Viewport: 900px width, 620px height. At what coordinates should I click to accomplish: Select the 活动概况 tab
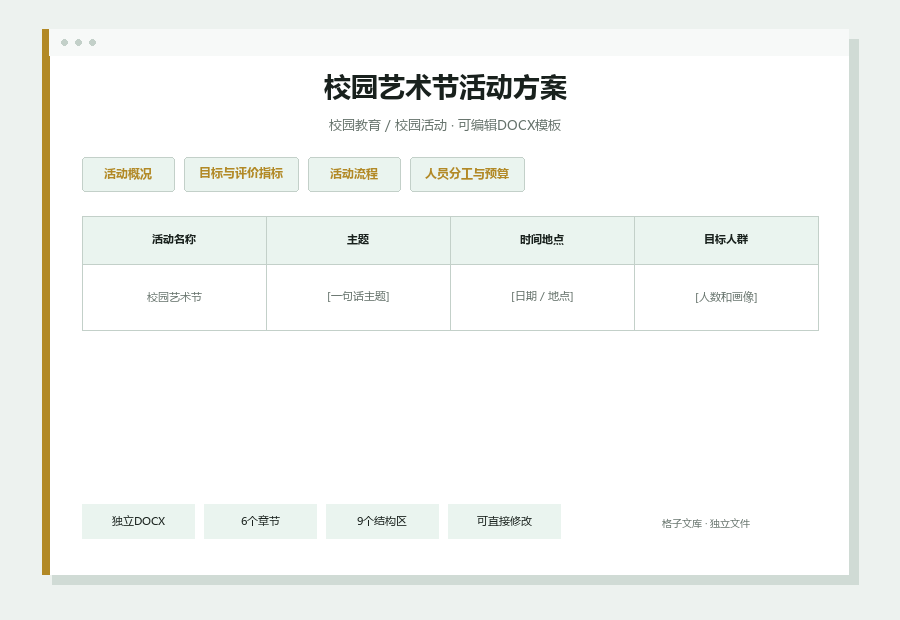128,175
